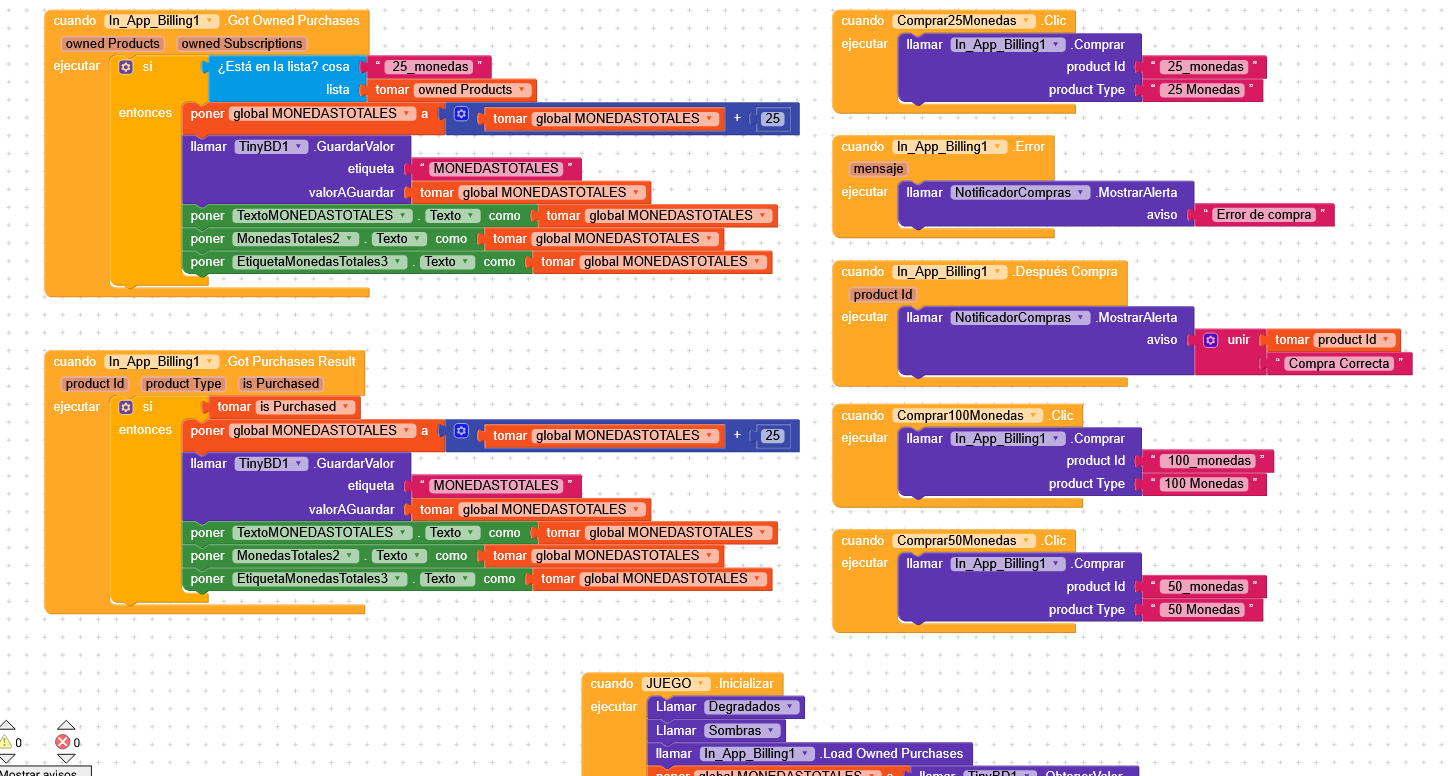Click the up arrow above the error icon

tap(66, 725)
